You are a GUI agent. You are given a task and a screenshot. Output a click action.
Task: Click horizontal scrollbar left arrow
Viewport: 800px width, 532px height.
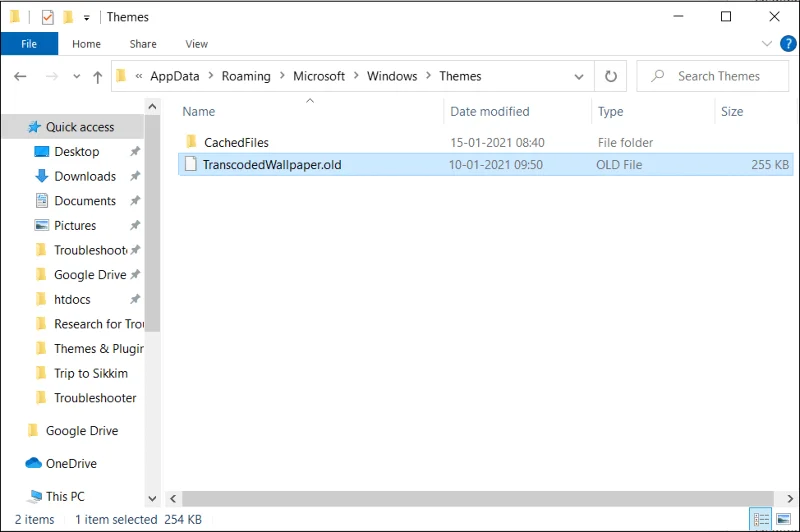(x=172, y=498)
